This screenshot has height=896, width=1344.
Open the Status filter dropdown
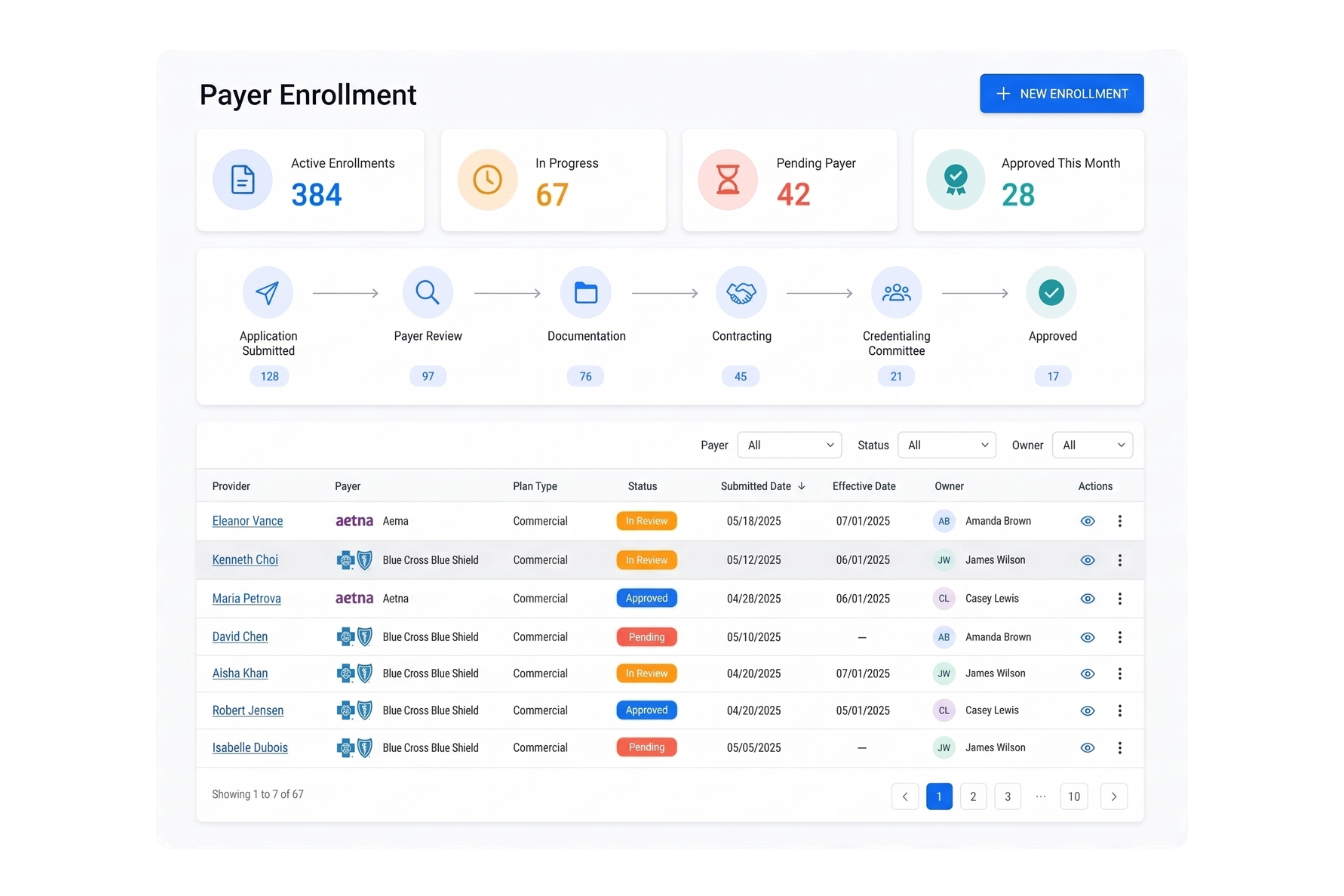947,445
